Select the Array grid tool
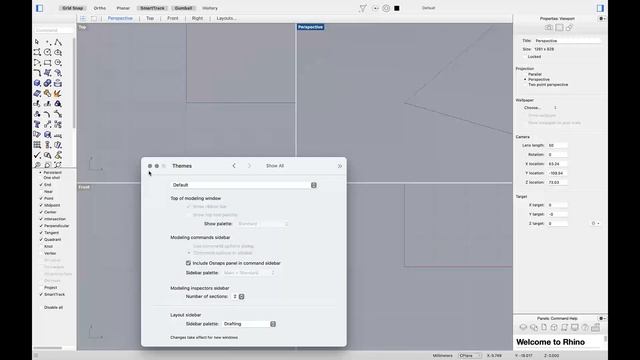640x360 pixels. (x=37, y=144)
